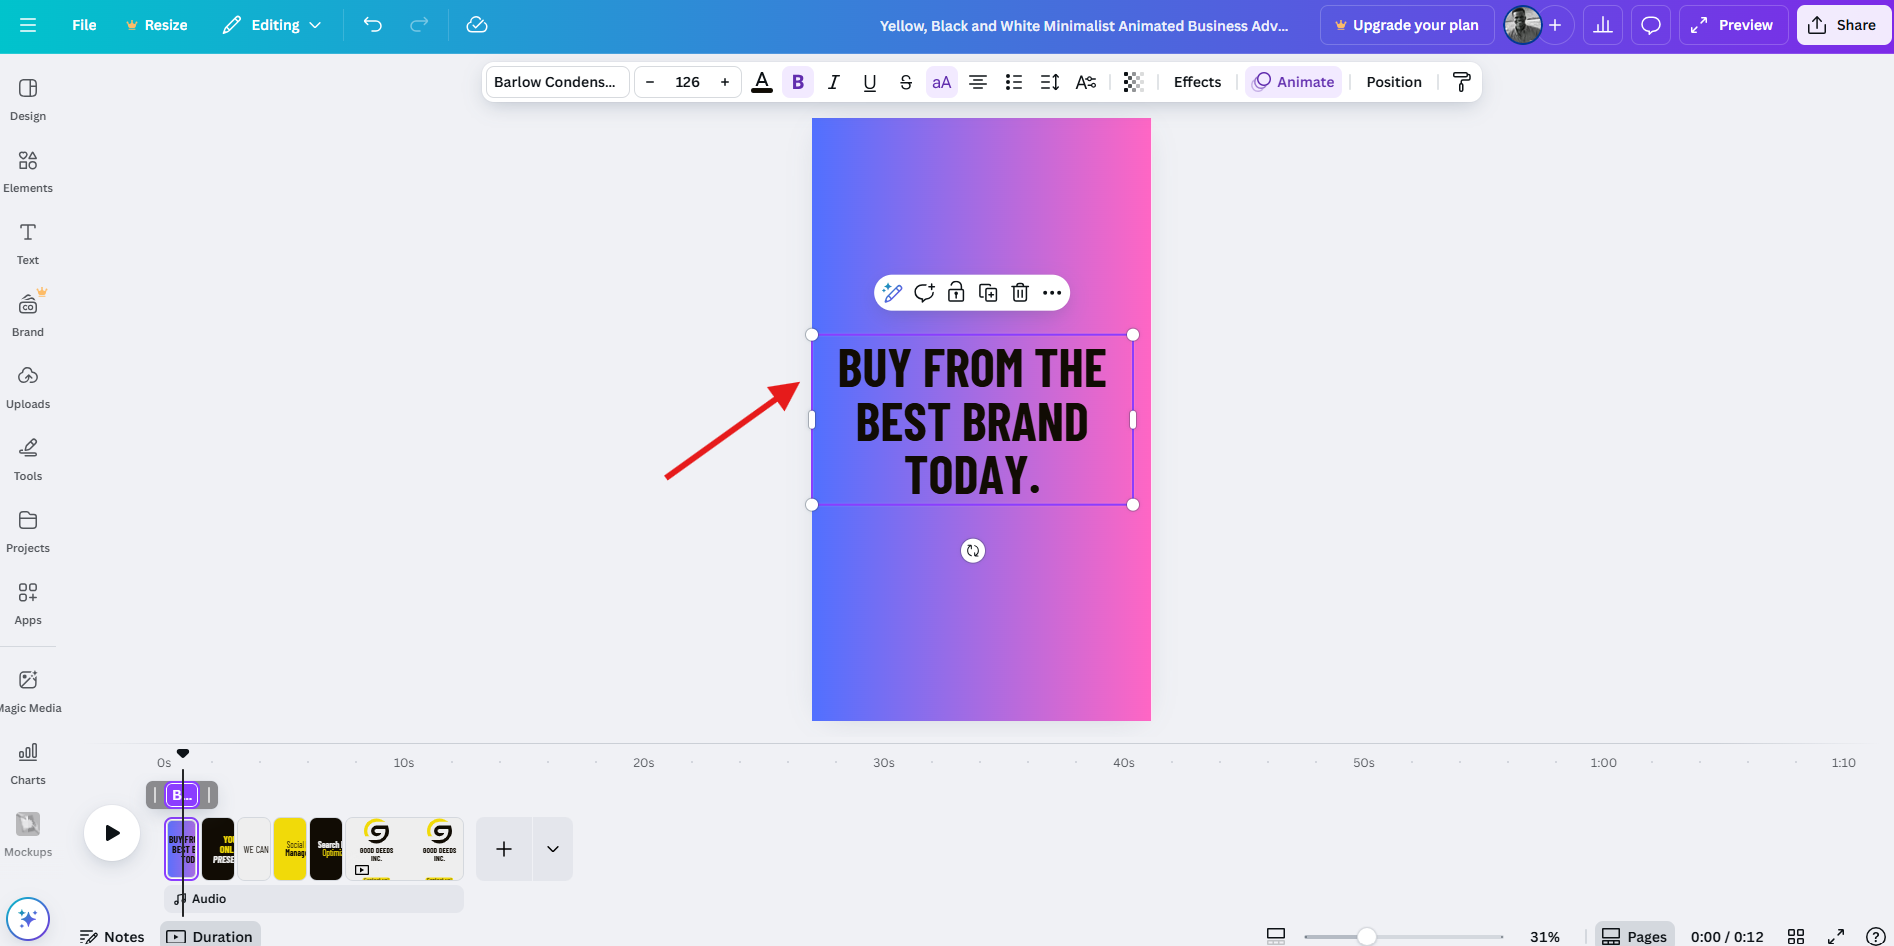The width and height of the screenshot is (1894, 946).
Task: Toggle the uppercase aA text case
Action: pos(940,81)
